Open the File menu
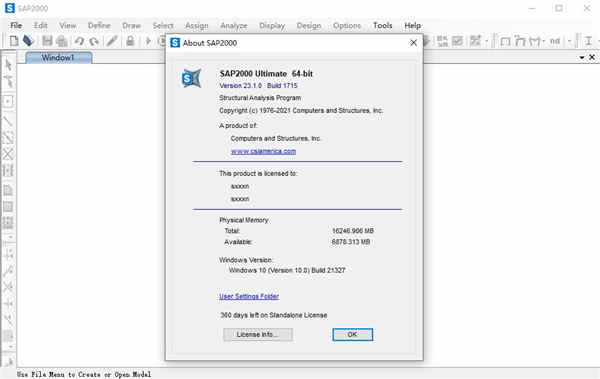Viewport: 600px width, 379px height. [x=16, y=25]
